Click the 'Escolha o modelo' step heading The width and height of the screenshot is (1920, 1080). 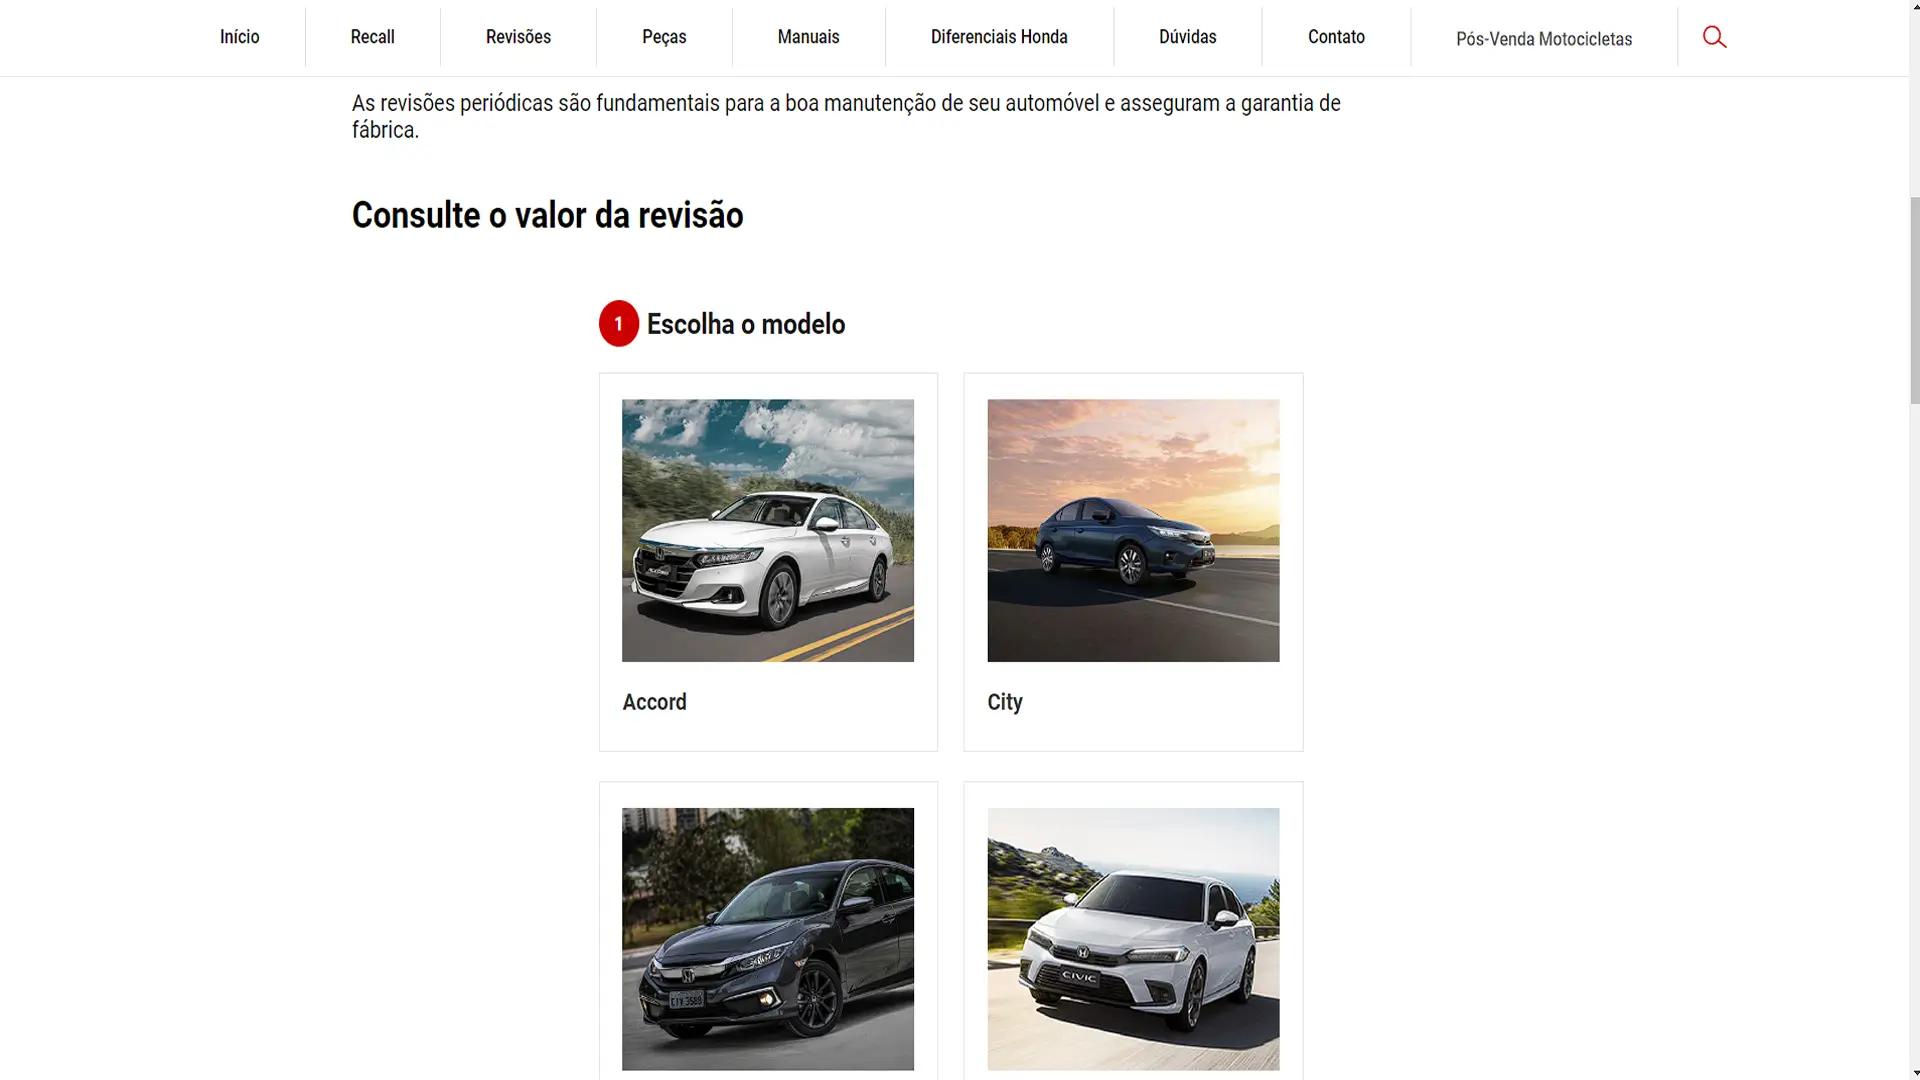pos(745,324)
